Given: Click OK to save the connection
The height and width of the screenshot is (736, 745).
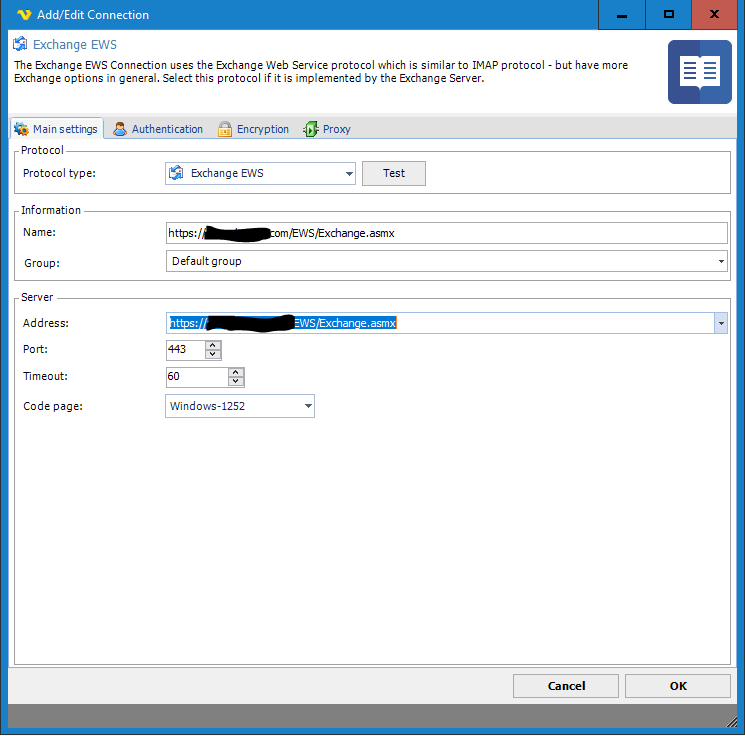Looking at the screenshot, I should 677,686.
